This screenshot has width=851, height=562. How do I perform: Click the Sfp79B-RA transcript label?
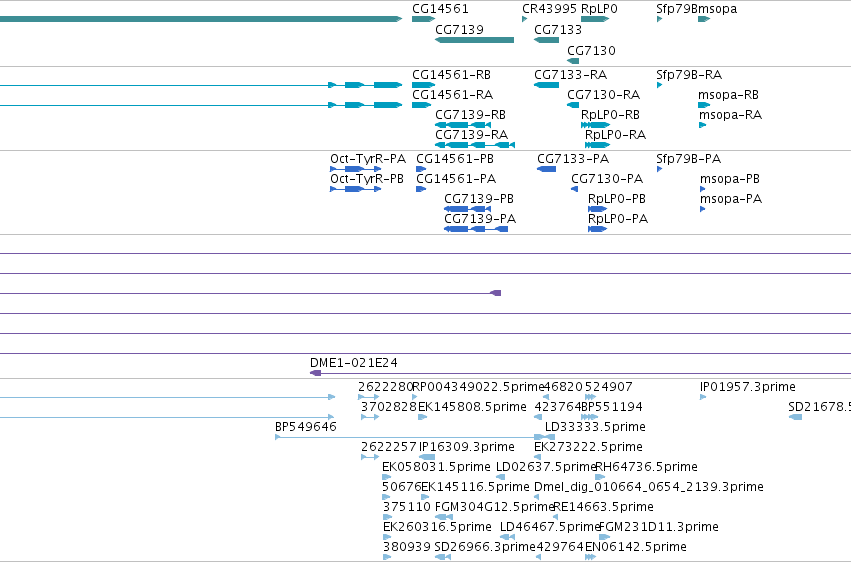(x=689, y=75)
